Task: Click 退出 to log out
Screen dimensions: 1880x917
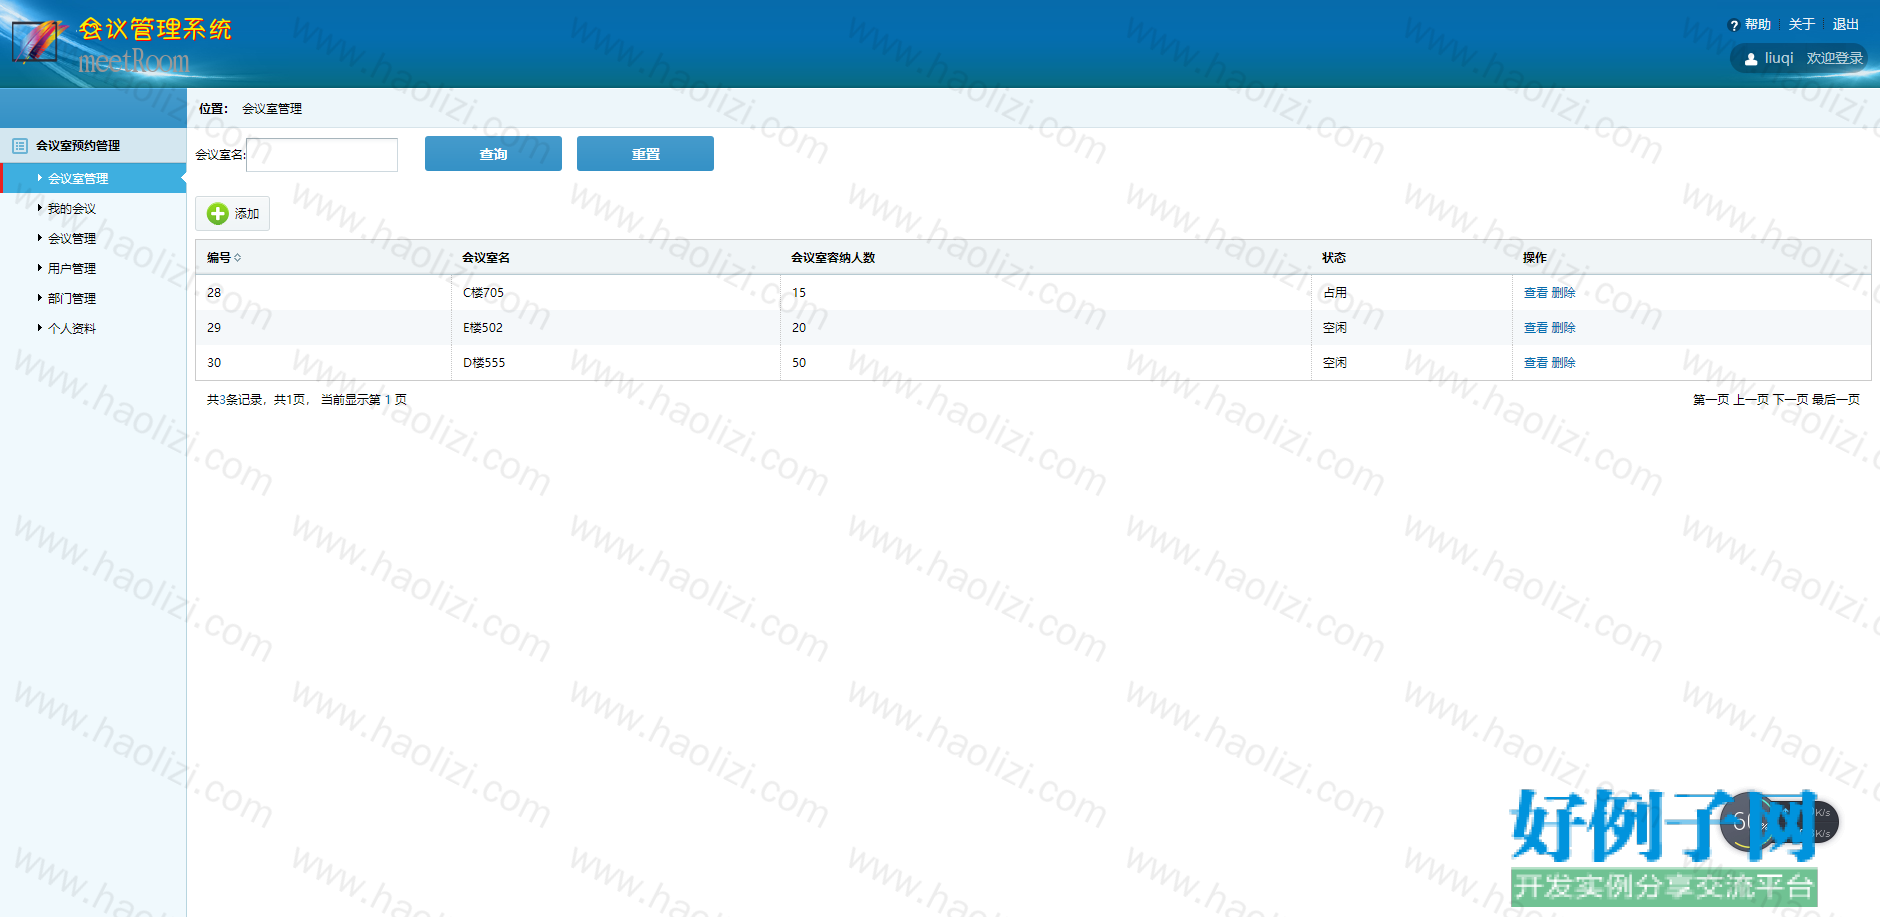Action: coord(1846,25)
